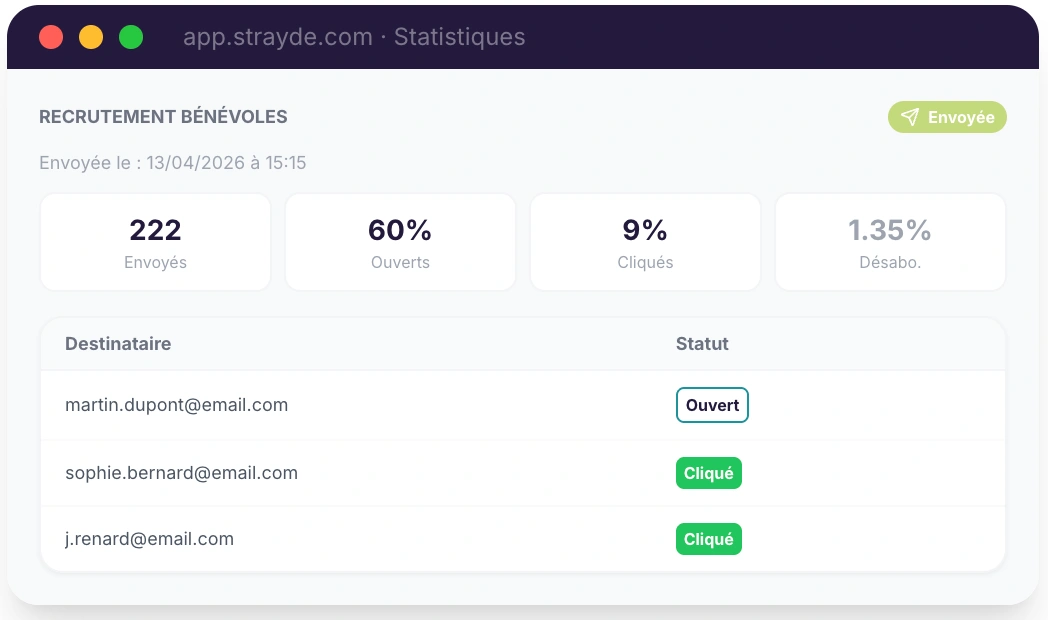Viewport: 1048px width, 620px height.
Task: Select the Statistiques page title
Action: click(x=459, y=38)
